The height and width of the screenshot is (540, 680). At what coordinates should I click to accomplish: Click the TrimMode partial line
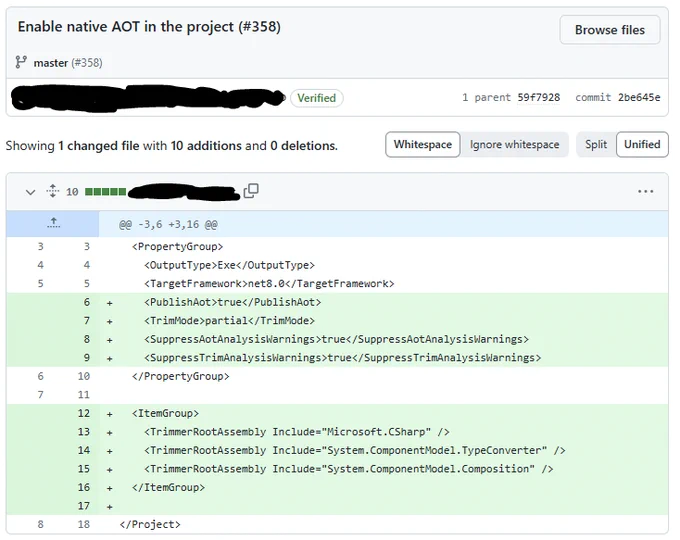[337, 321]
